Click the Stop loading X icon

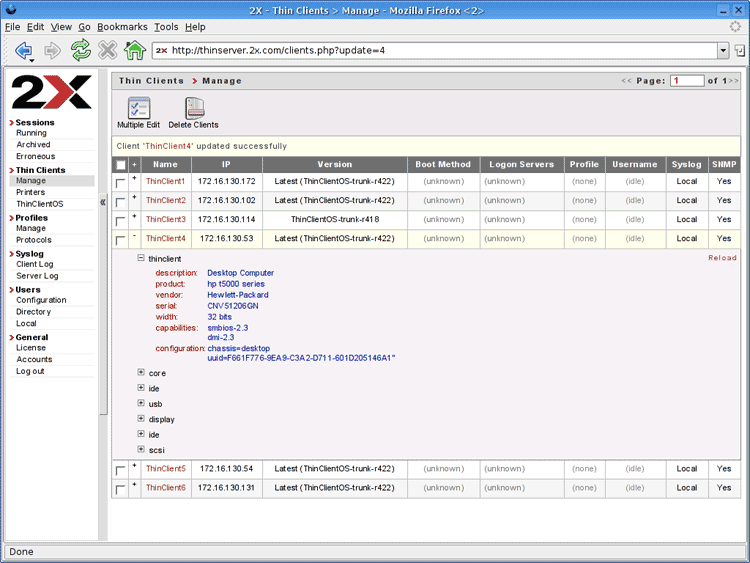pyautogui.click(x=108, y=50)
